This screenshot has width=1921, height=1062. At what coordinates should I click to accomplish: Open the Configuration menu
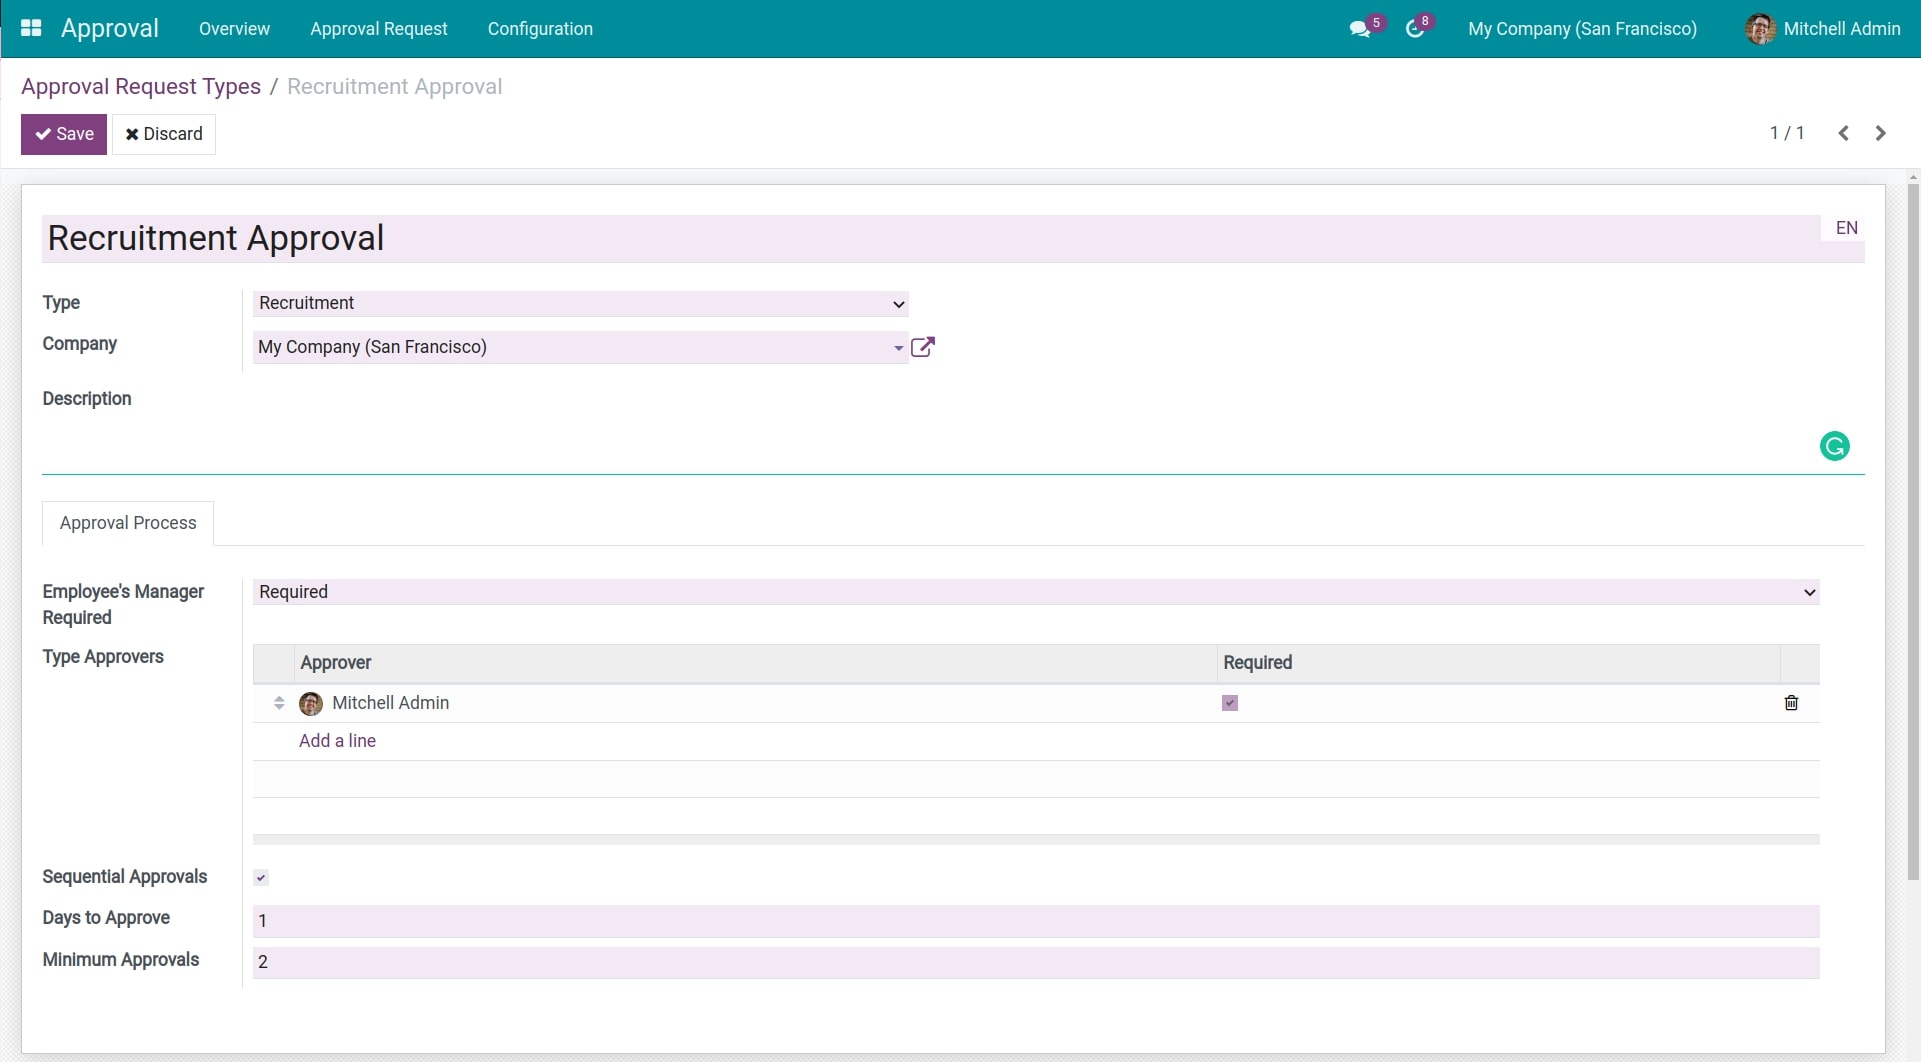tap(540, 29)
